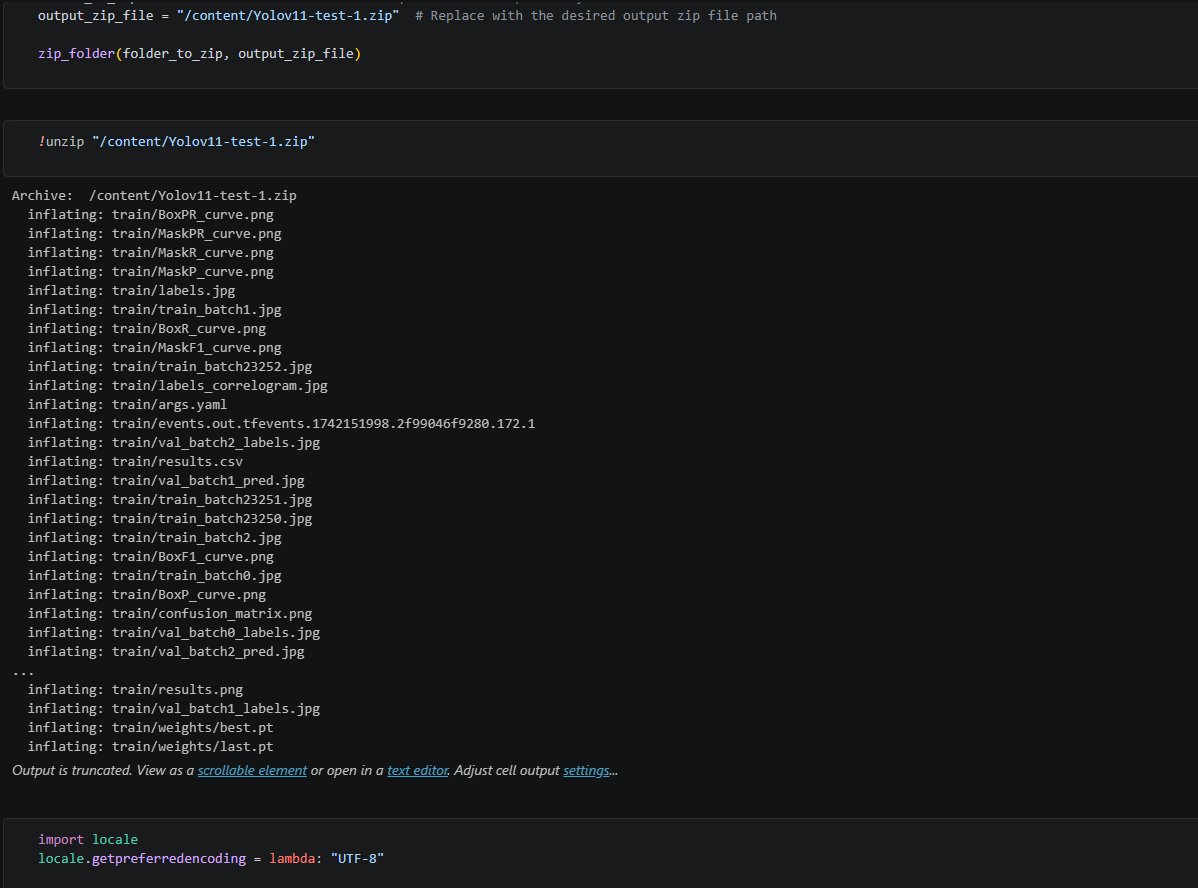Select train/train_batch23250.jpg output line
1198x888 pixels.
tap(170, 519)
